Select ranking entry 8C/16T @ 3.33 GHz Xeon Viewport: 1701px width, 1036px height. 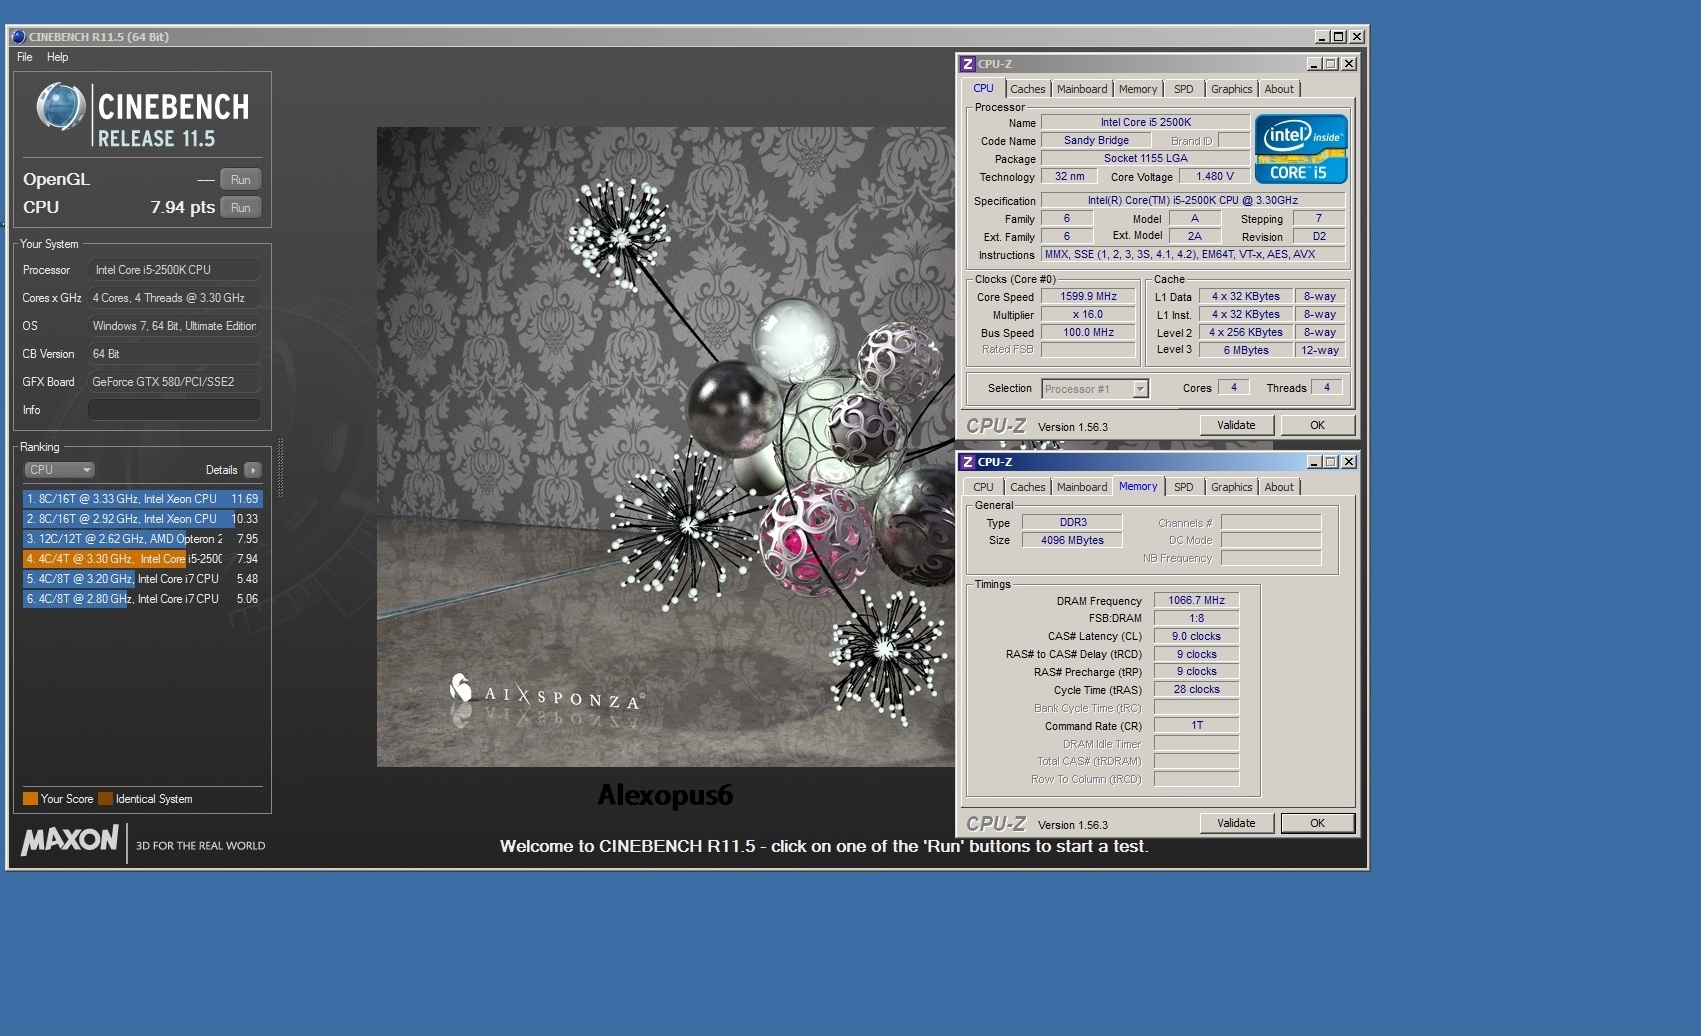(x=142, y=499)
